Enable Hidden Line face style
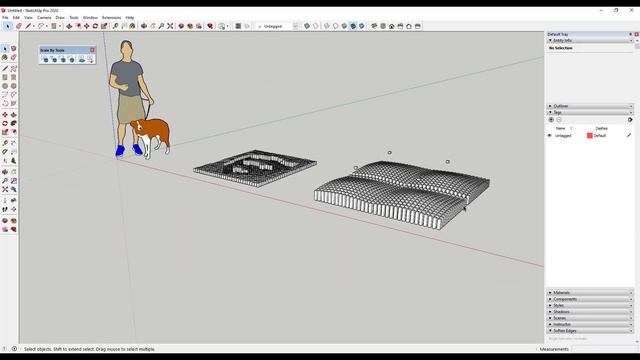640x360 pixels. 336,26
